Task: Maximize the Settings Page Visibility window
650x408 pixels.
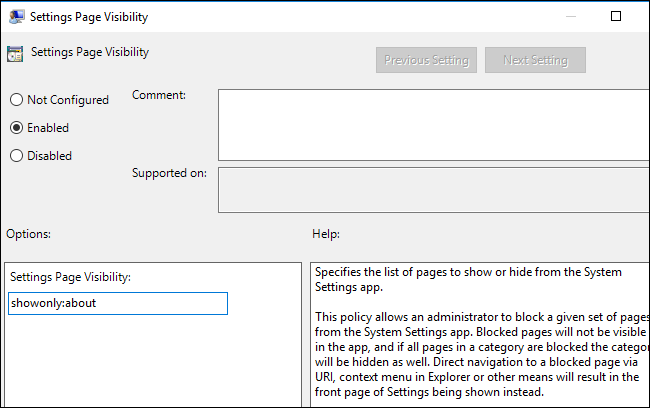Action: 616,16
